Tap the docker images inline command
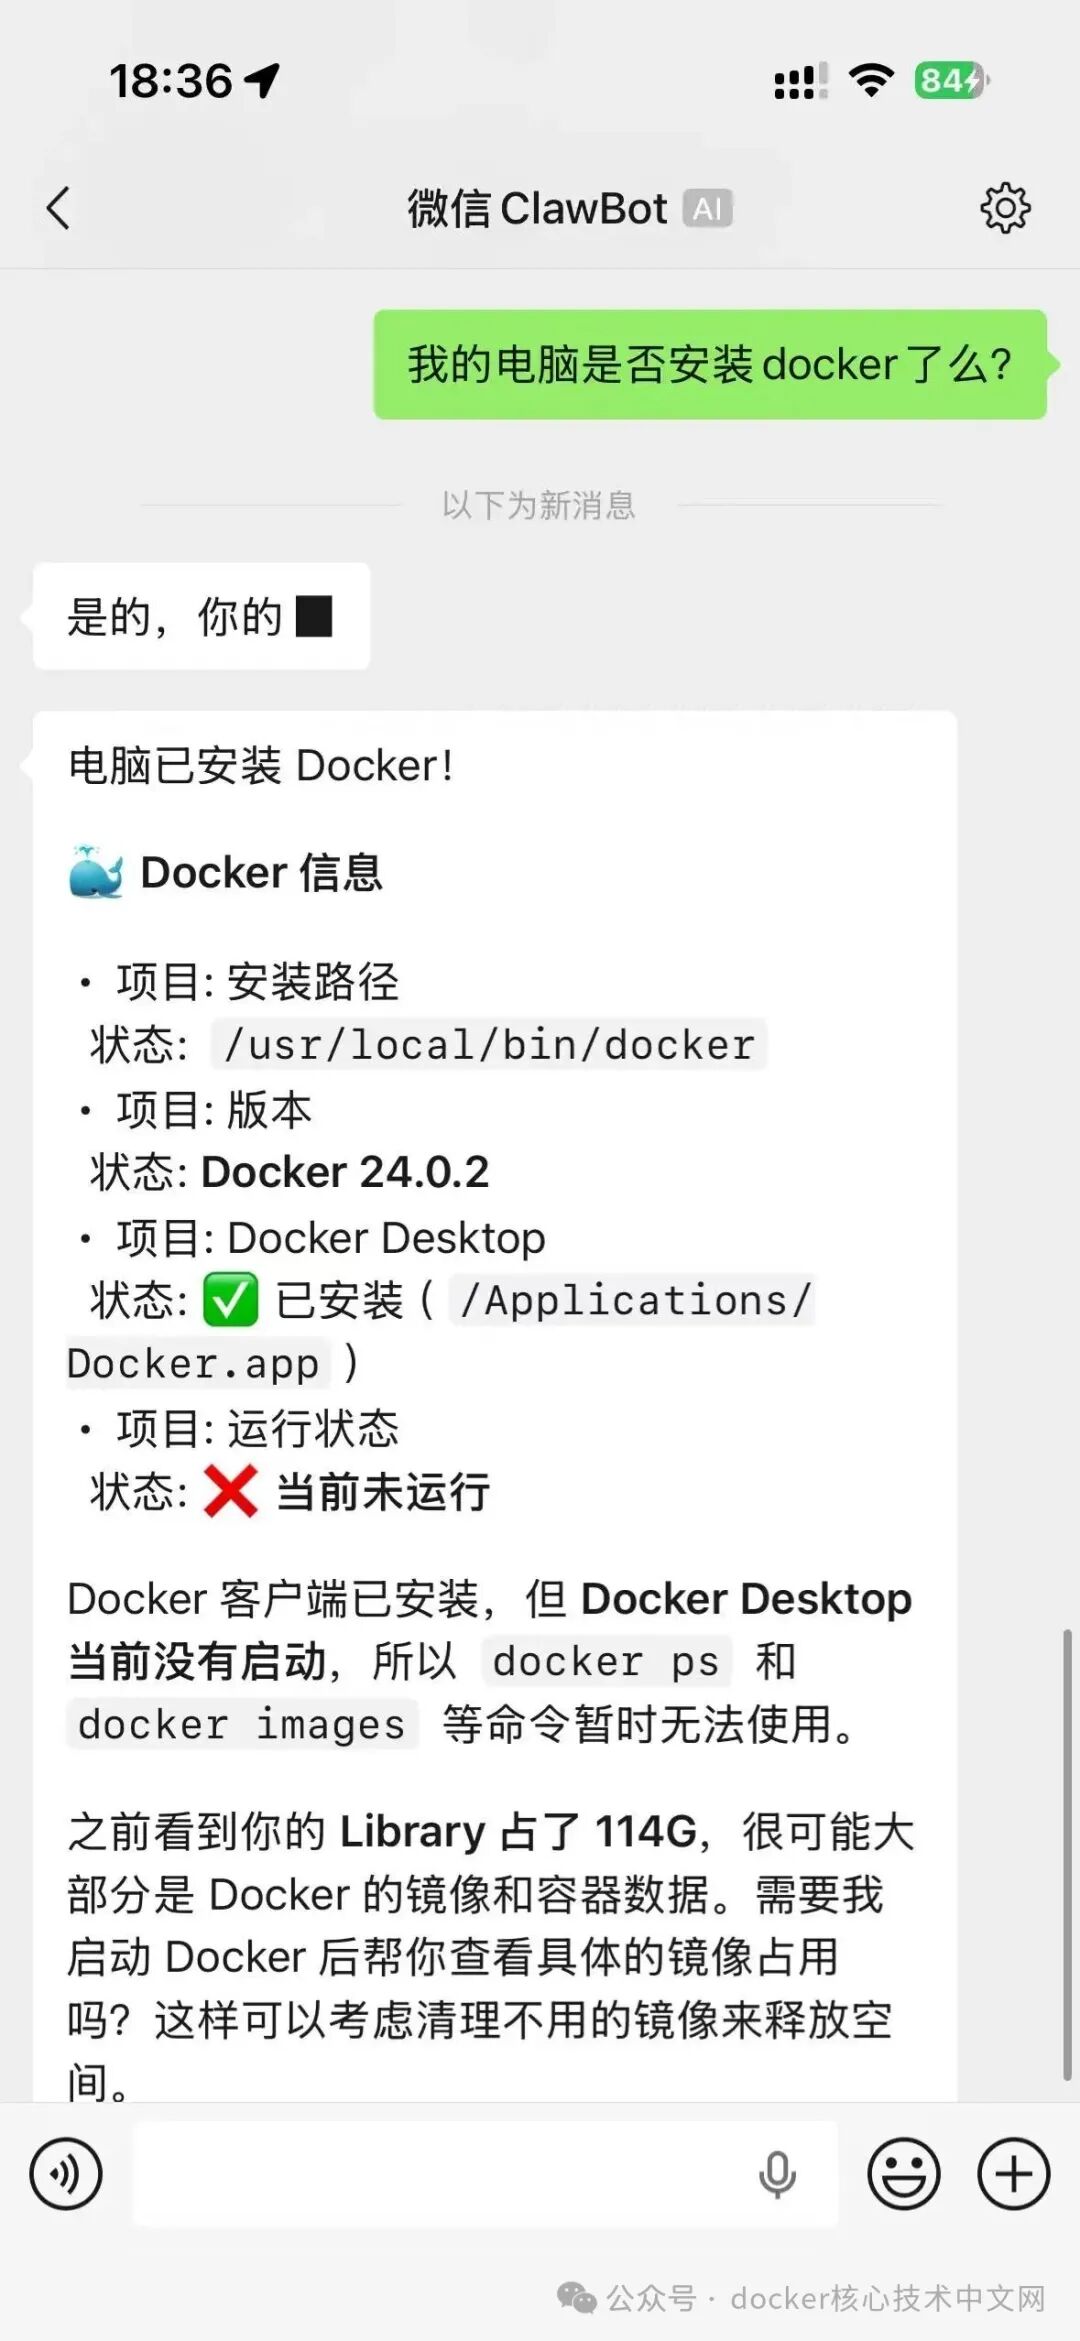The image size is (1080, 2341). 241,1725
